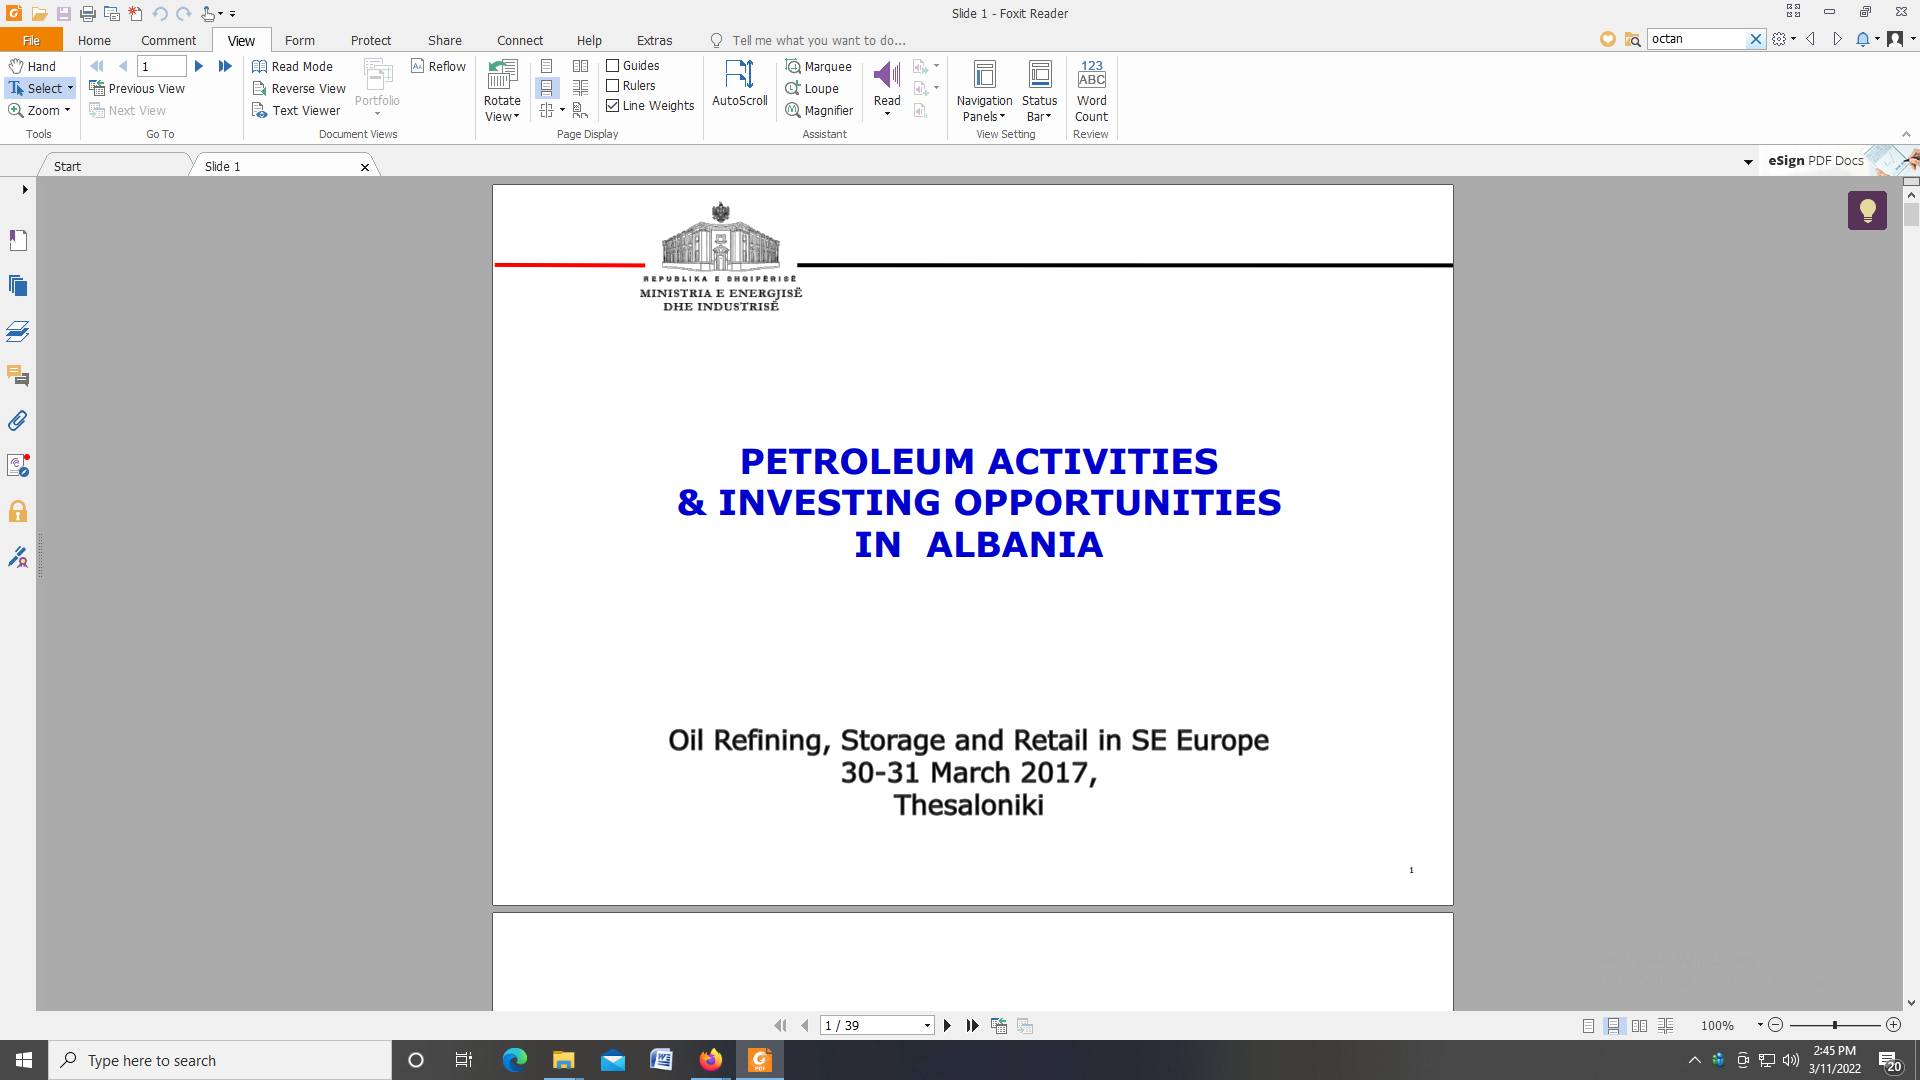Start AutoScroll
1920x1080 pixels.
739,84
